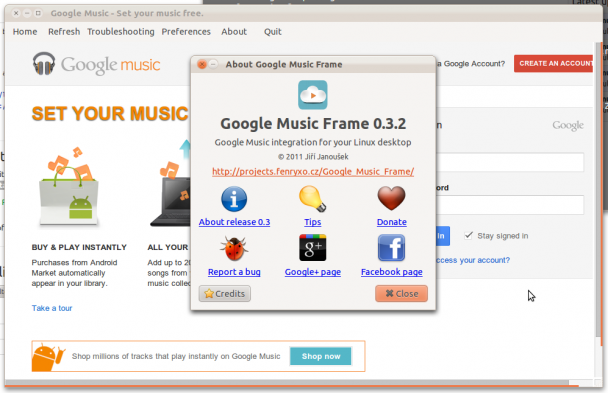Click the blue Sign in button behind the dialog
This screenshot has width=608, height=393.
click(443, 236)
